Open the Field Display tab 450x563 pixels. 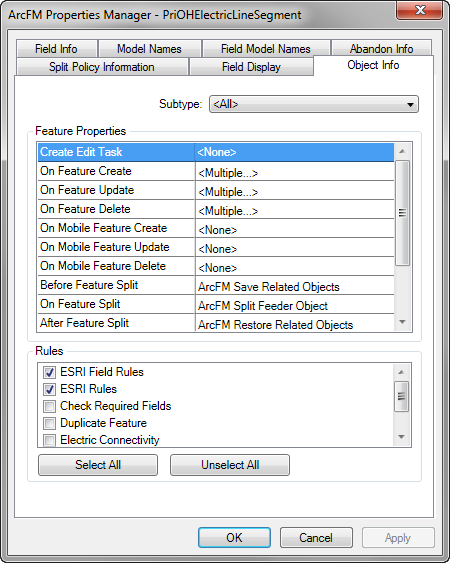pyautogui.click(x=251, y=67)
